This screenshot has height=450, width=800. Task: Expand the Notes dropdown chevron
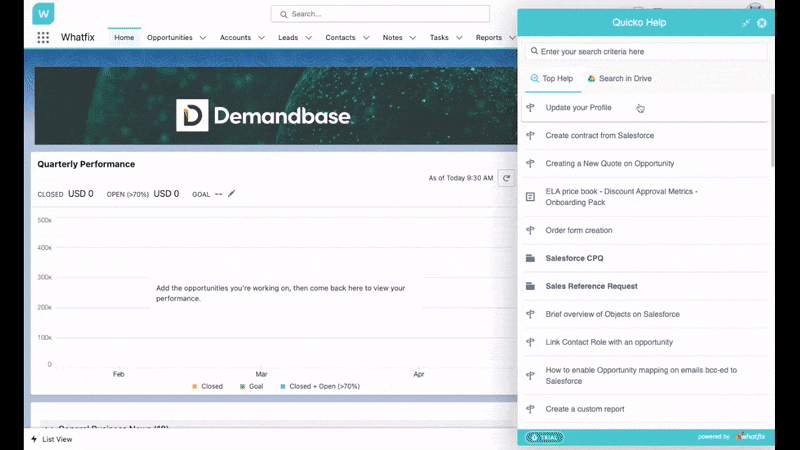tap(413, 38)
